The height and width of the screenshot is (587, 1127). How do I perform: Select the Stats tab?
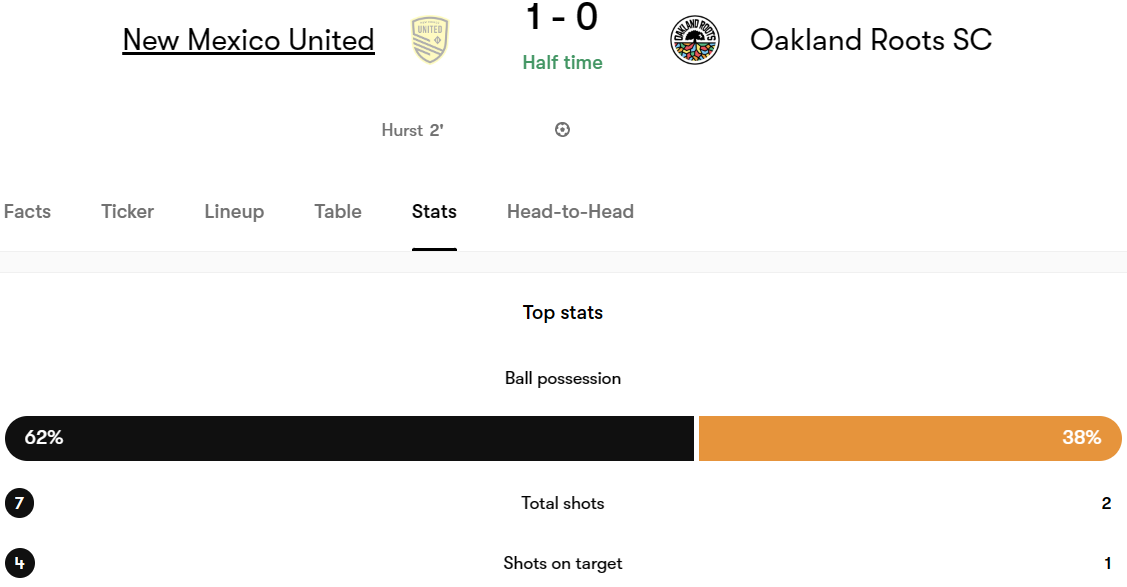click(434, 211)
